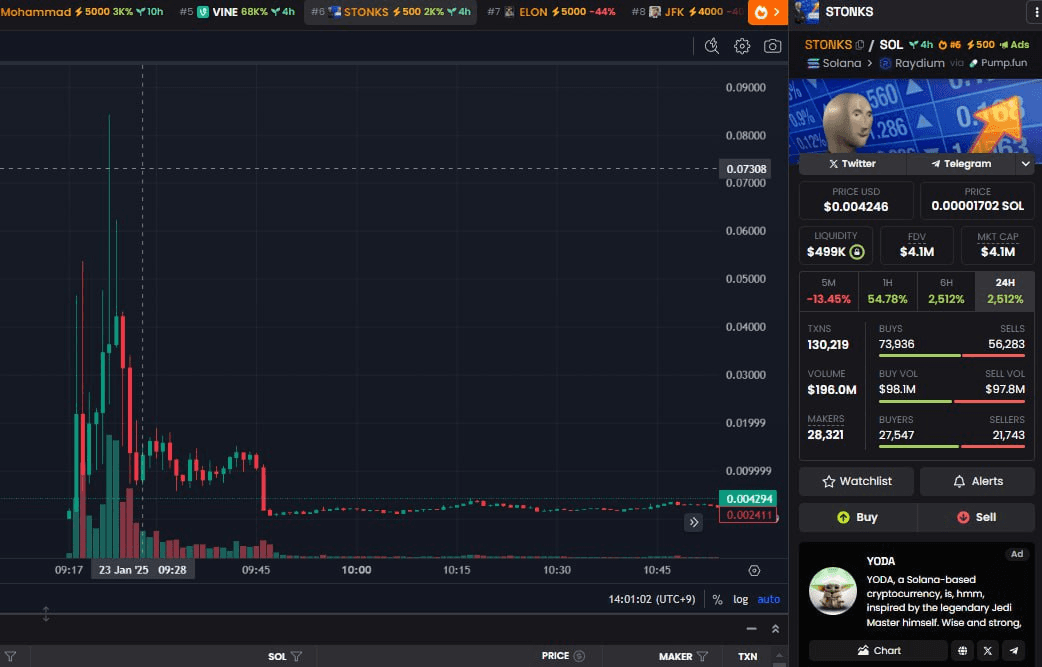This screenshot has height=667, width=1042.
Task: Click the TXNS count 130,219
Action: tap(827, 345)
